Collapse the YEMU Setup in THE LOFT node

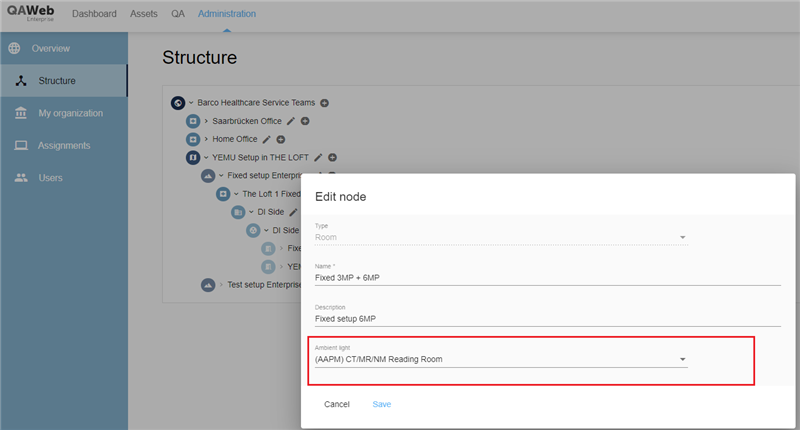point(206,157)
